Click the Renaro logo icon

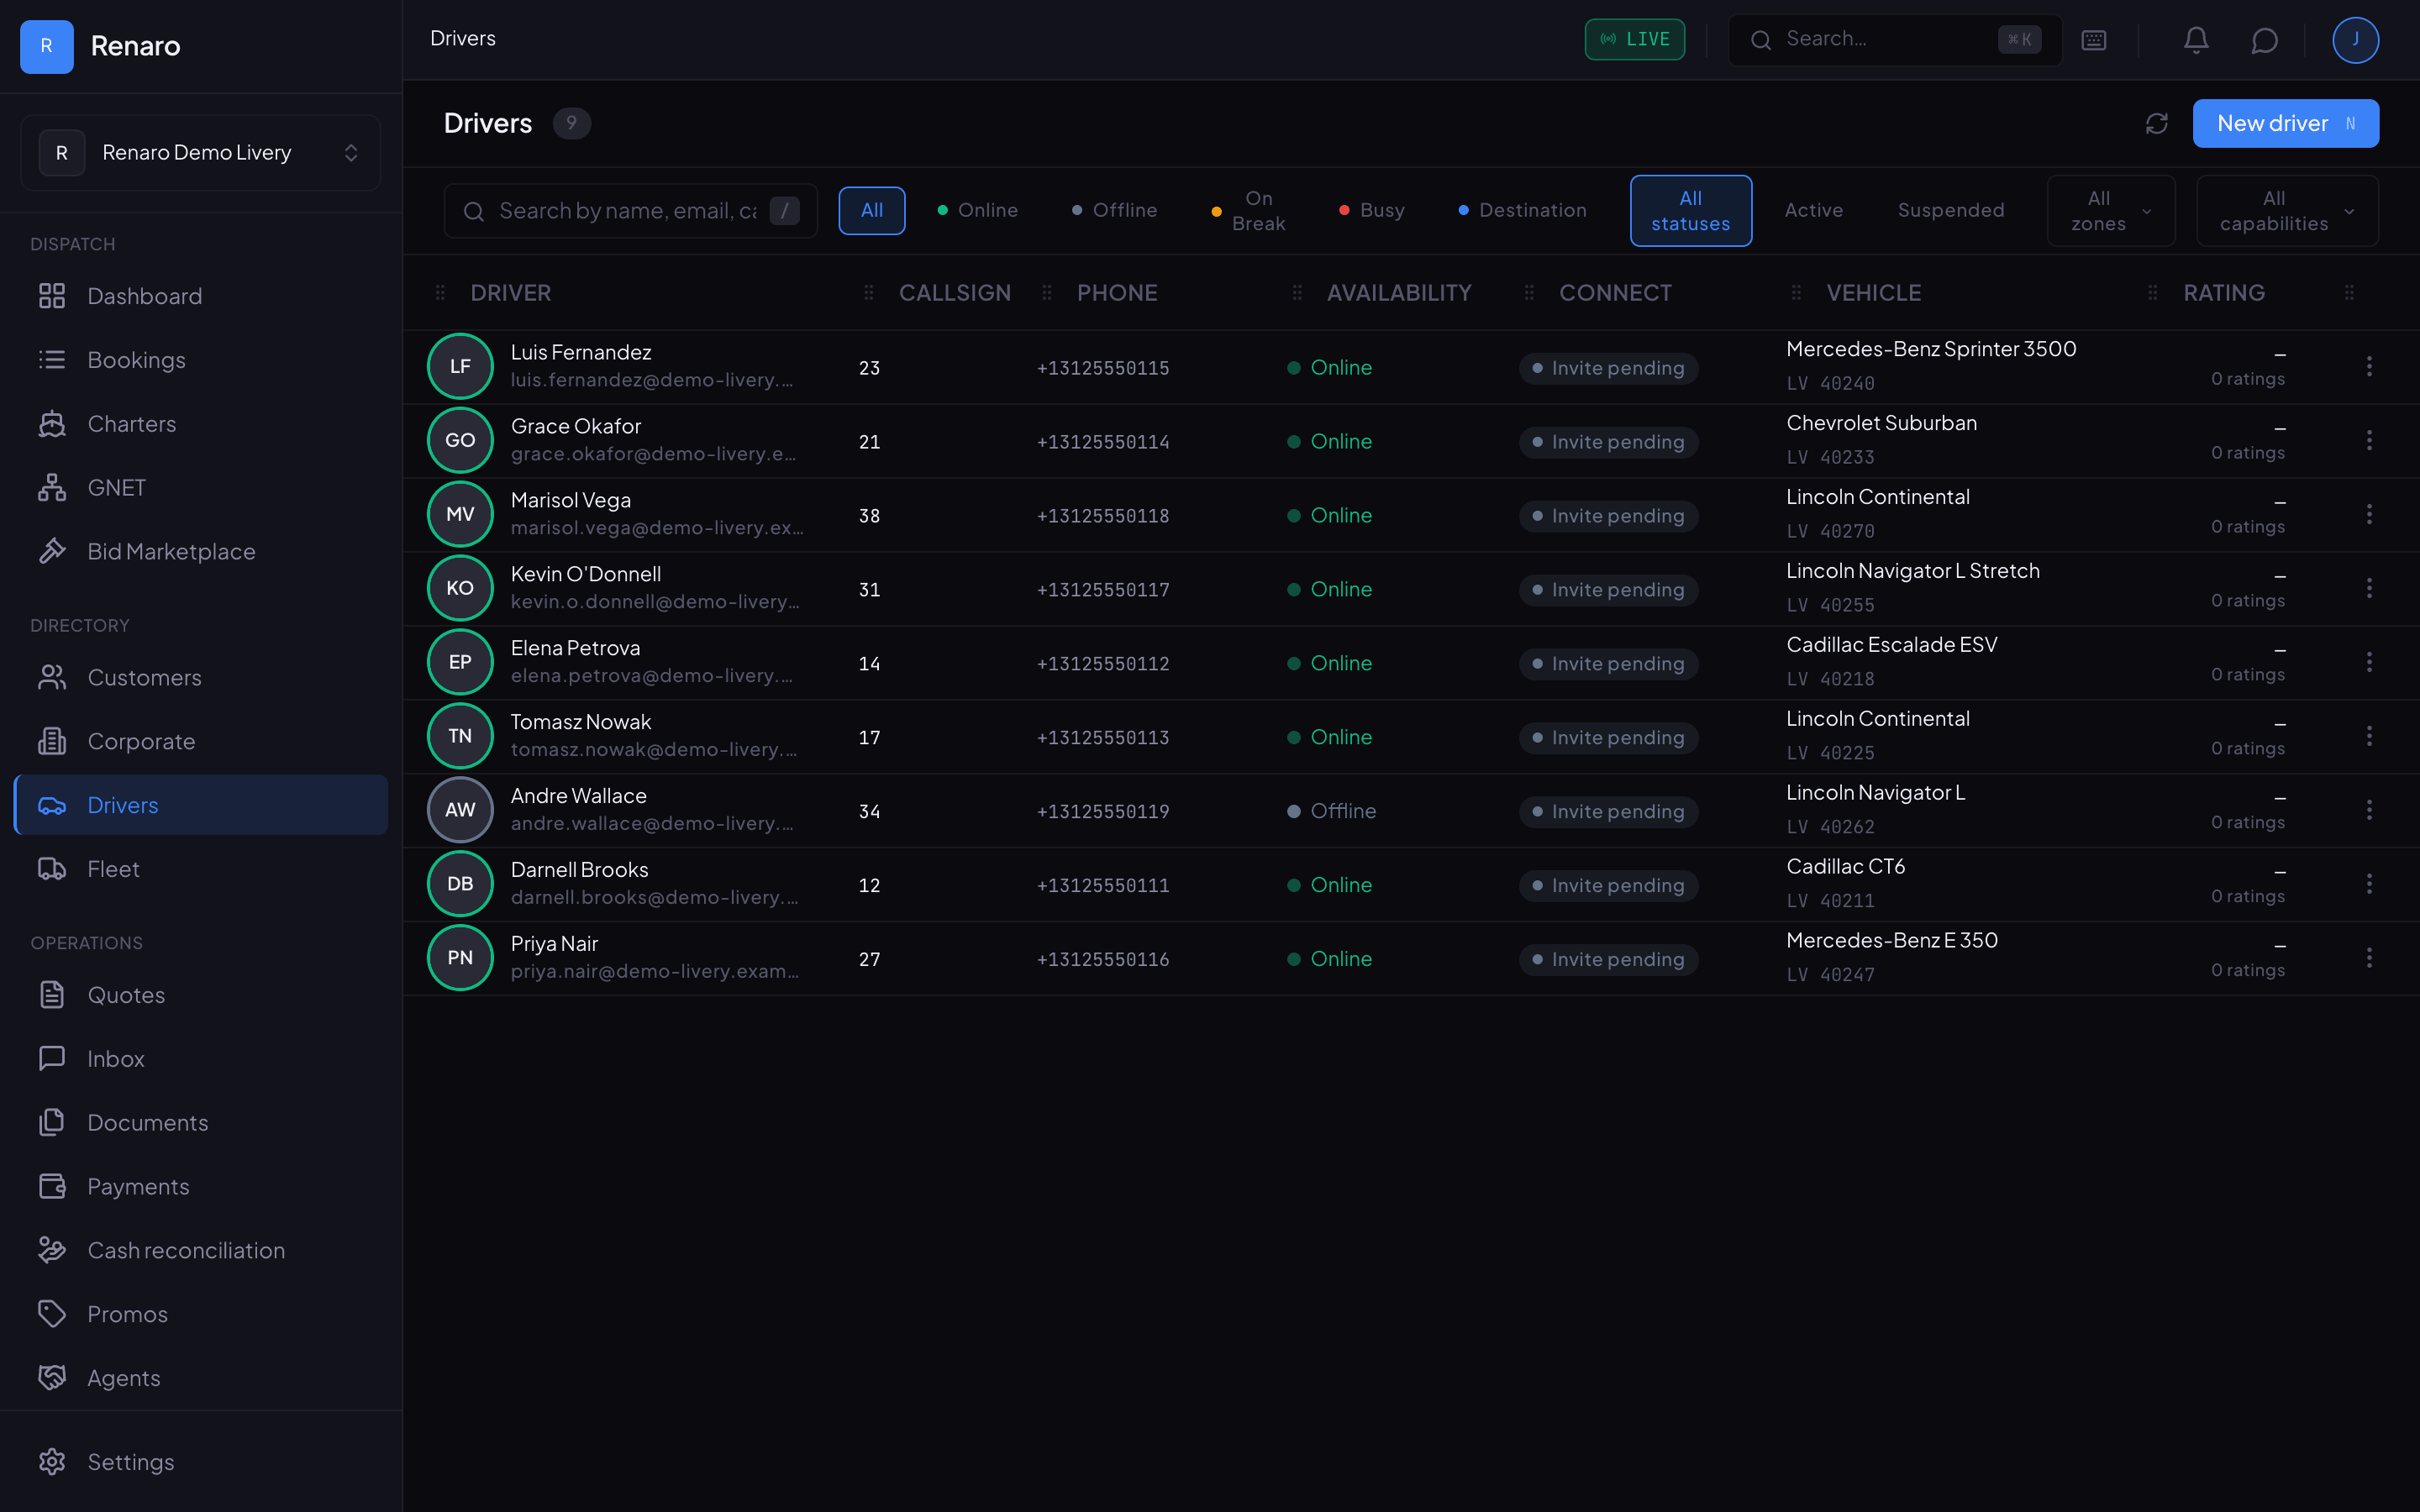47,46
